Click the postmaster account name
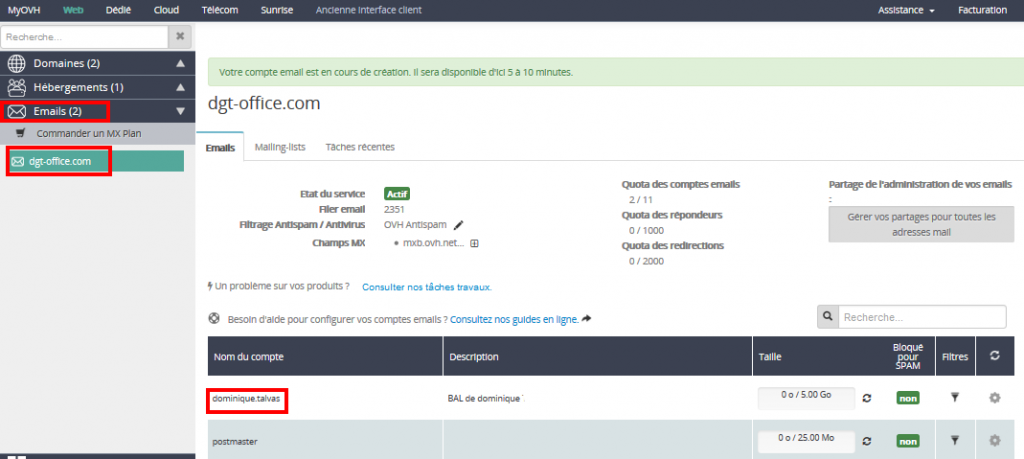This screenshot has width=1024, height=459. pyautogui.click(x=235, y=441)
